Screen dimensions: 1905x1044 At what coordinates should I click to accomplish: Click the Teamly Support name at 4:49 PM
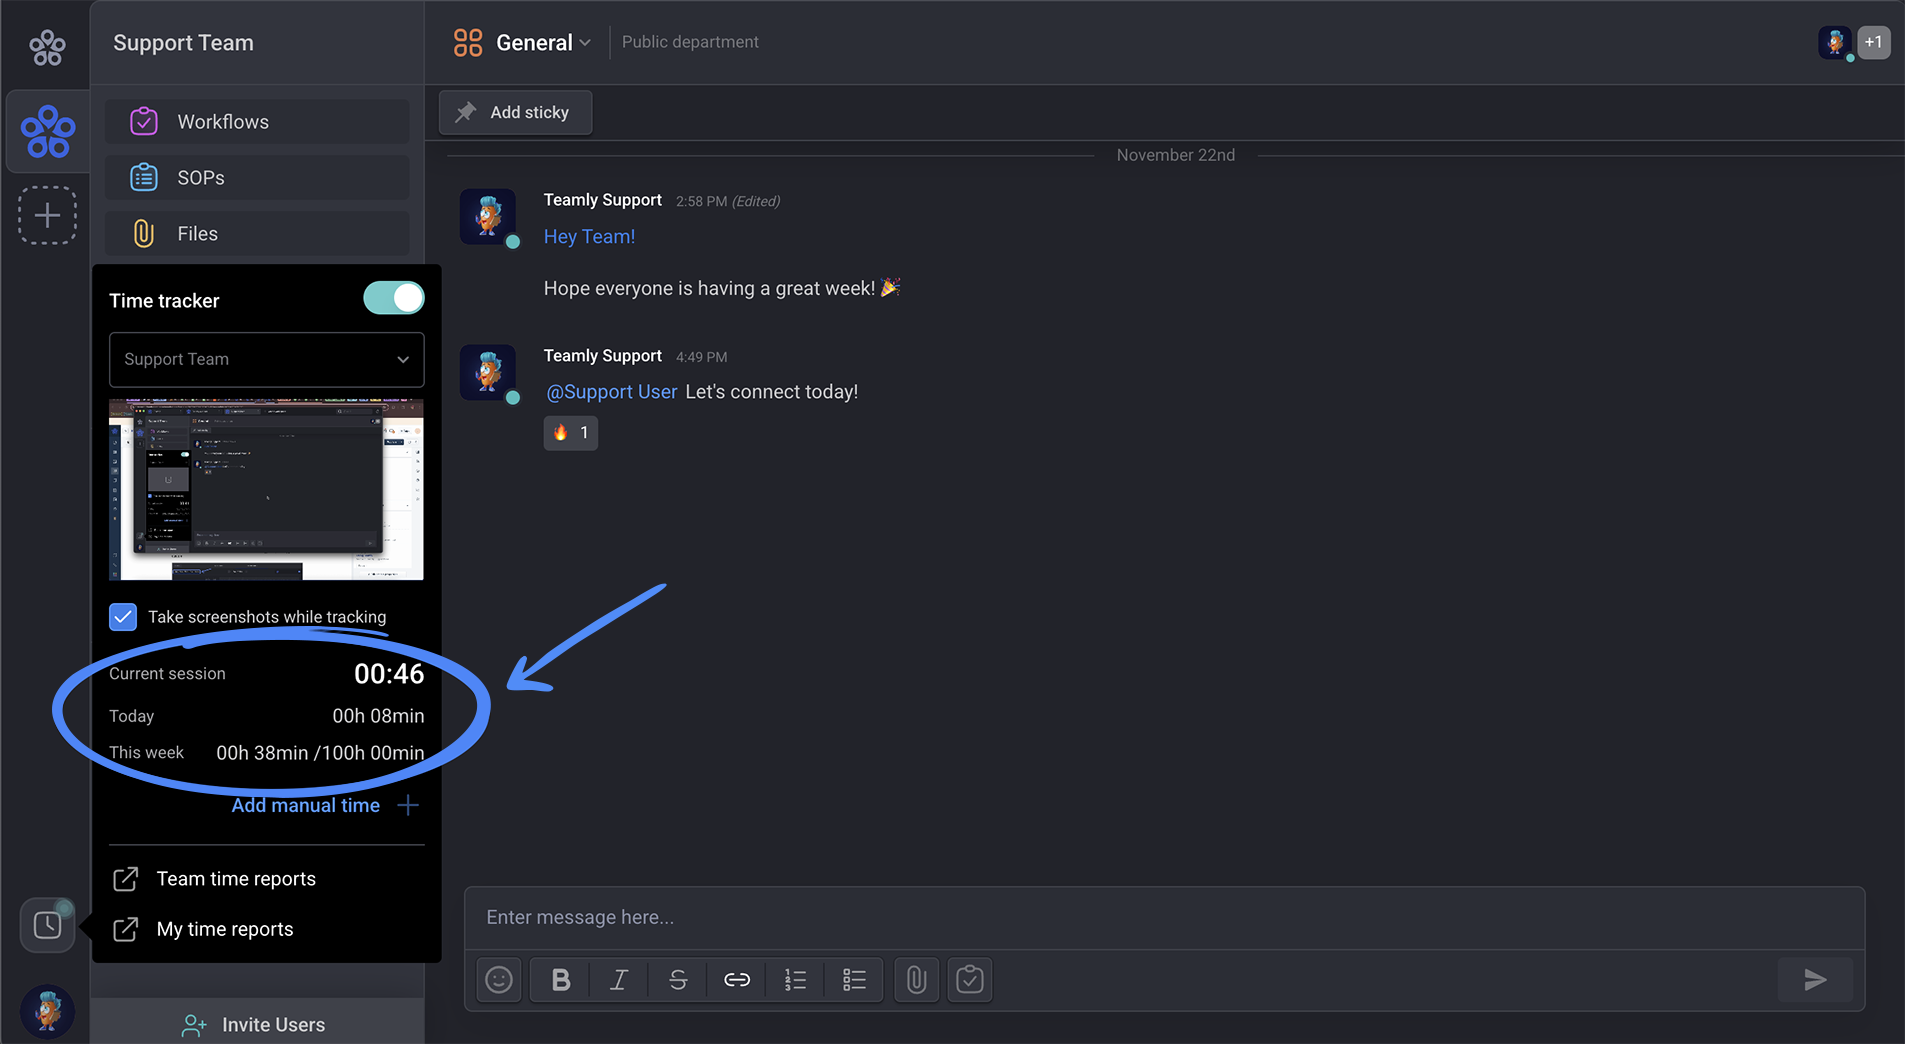point(602,356)
